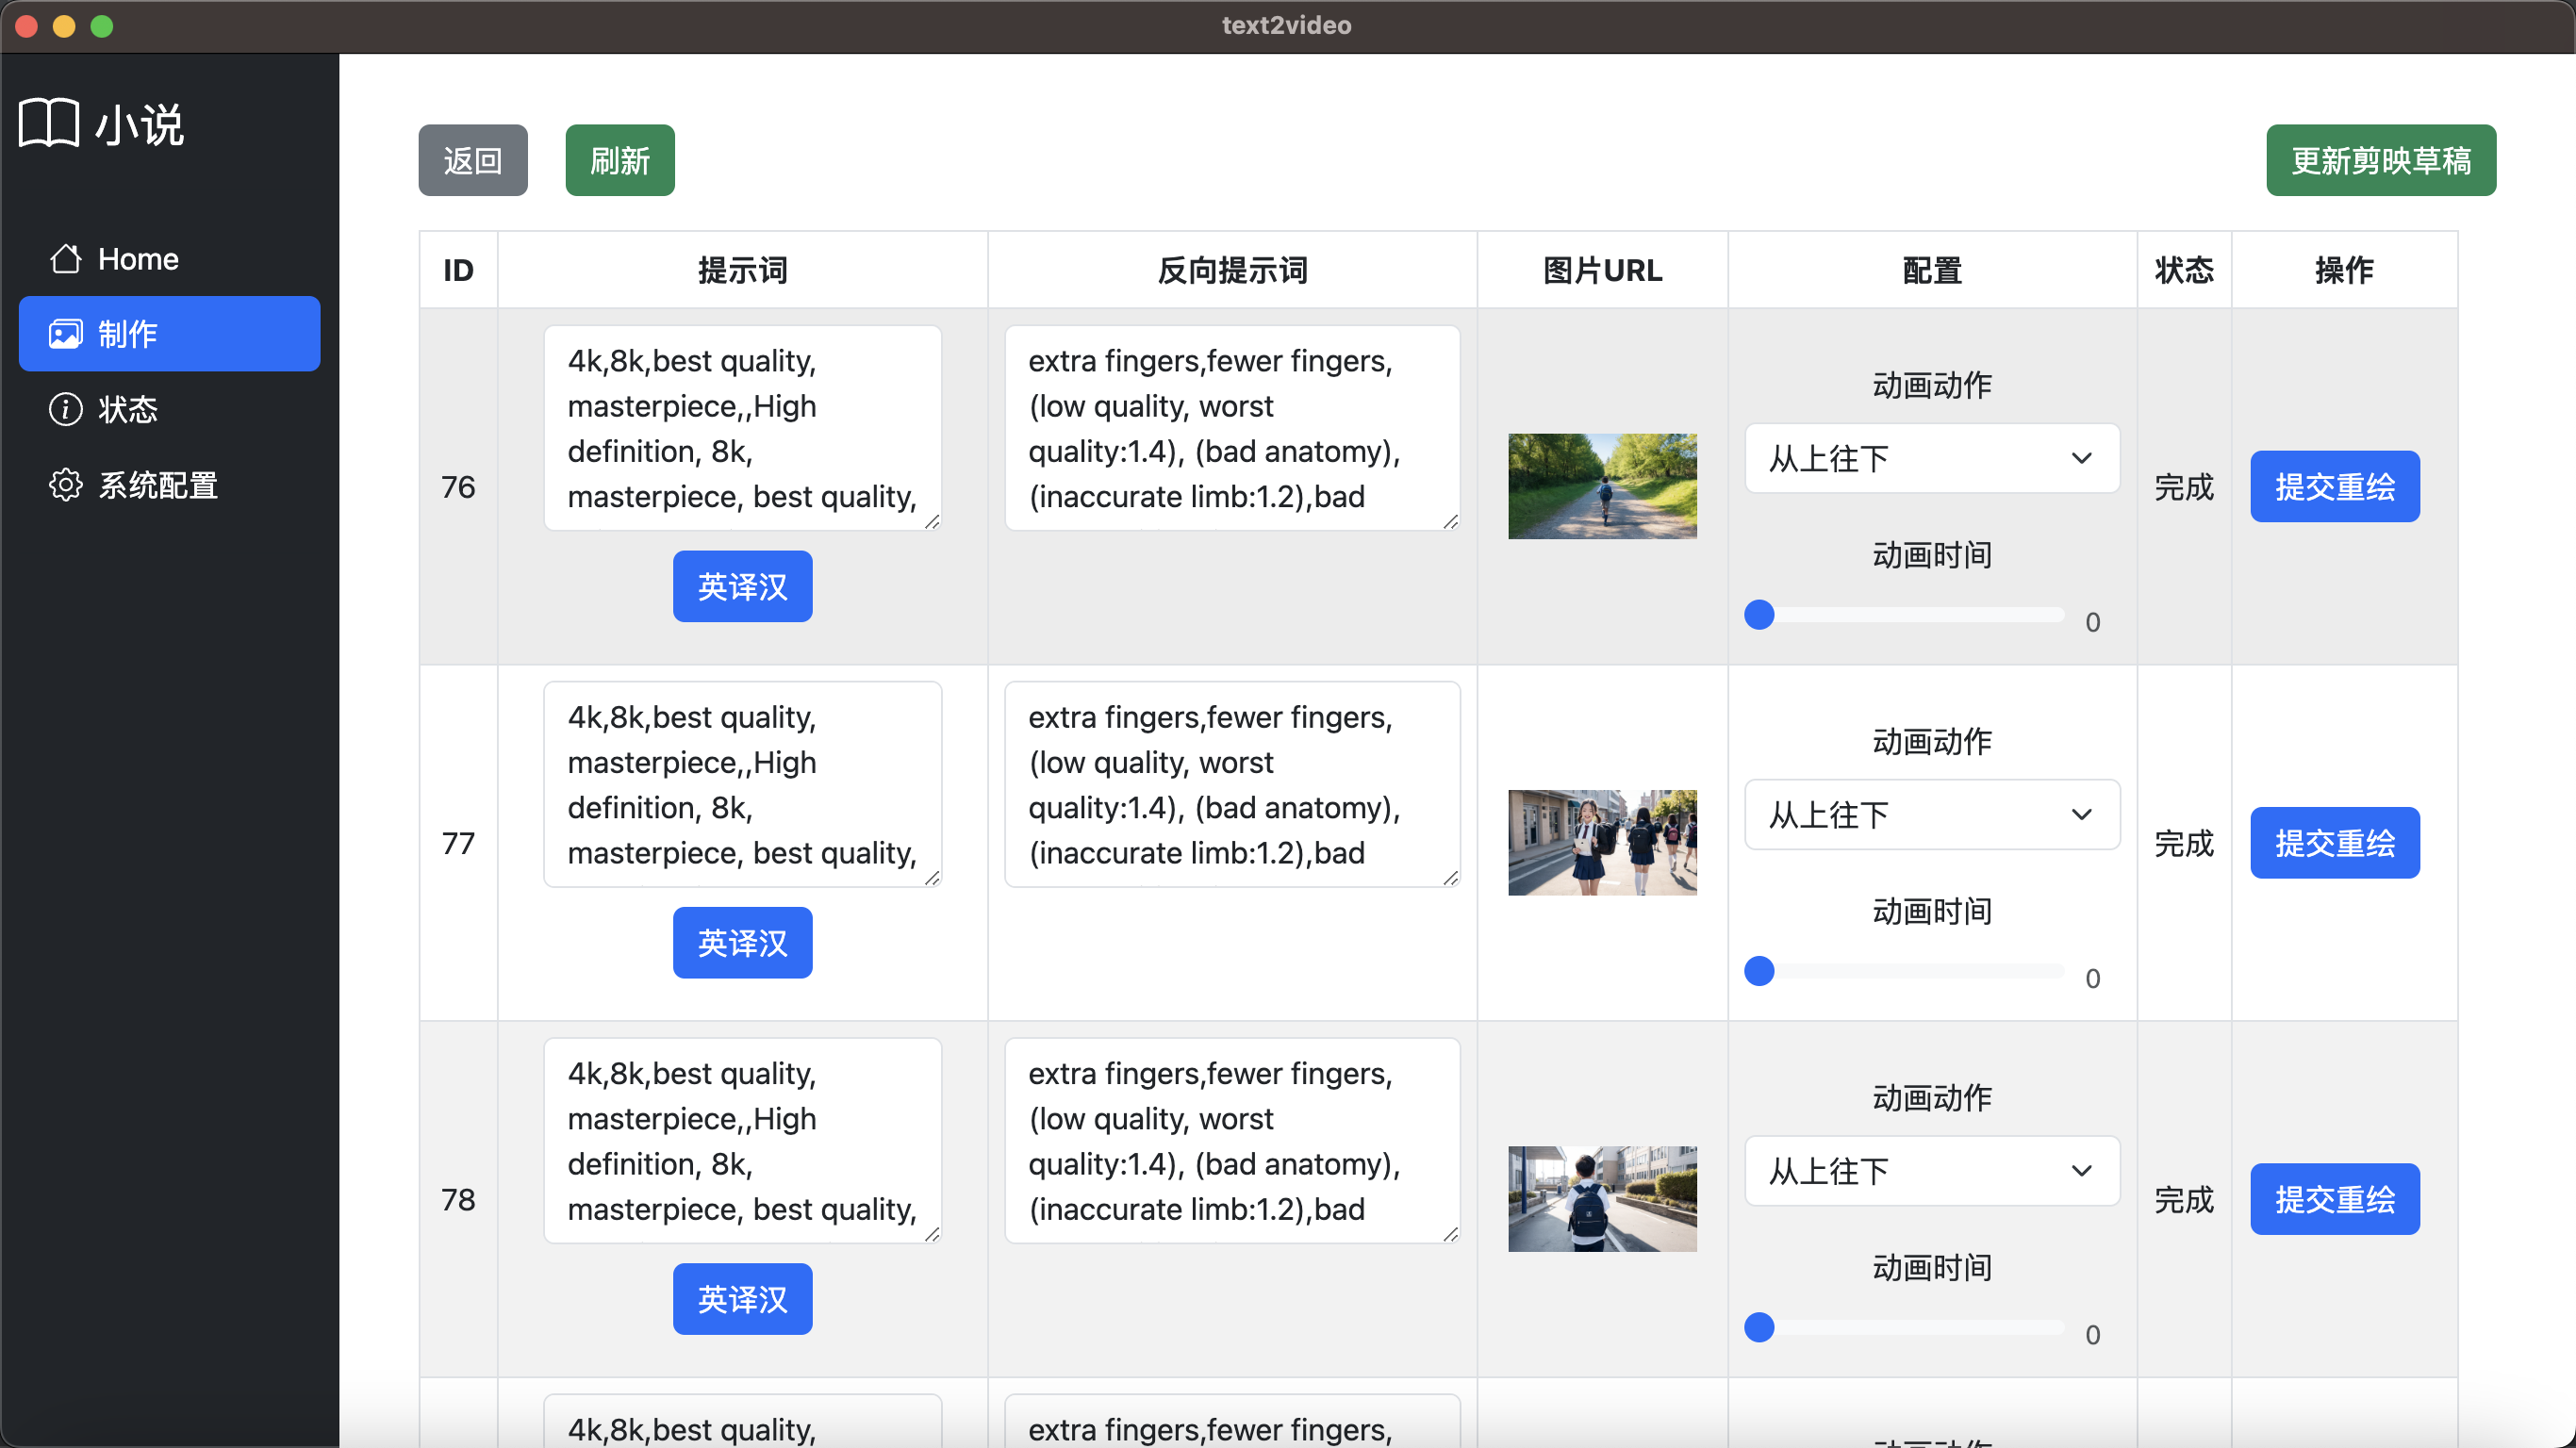2576x1448 pixels.
Task: Click the gear icon for 系统配置
Action: 66,485
